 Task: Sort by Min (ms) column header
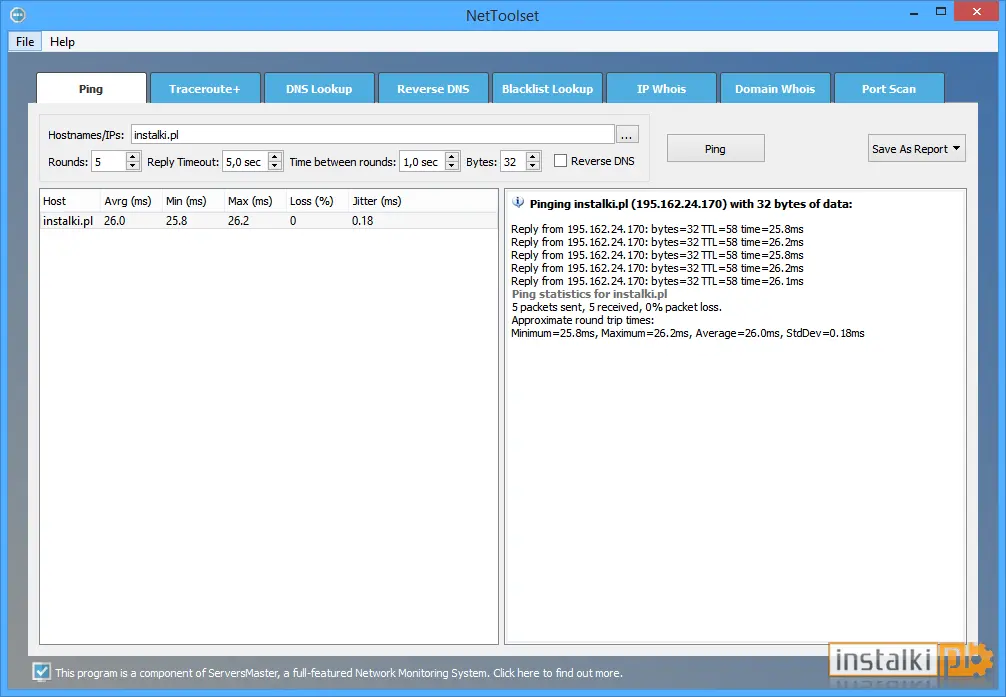(x=192, y=201)
